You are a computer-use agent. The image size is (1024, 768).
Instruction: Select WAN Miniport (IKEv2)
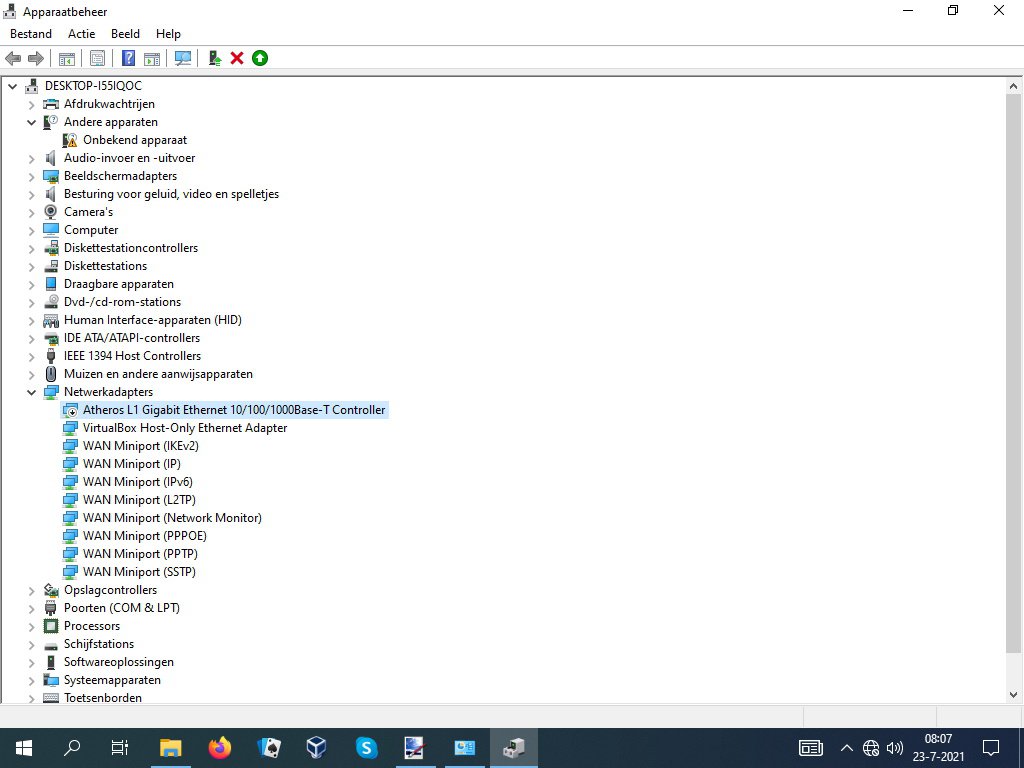140,446
